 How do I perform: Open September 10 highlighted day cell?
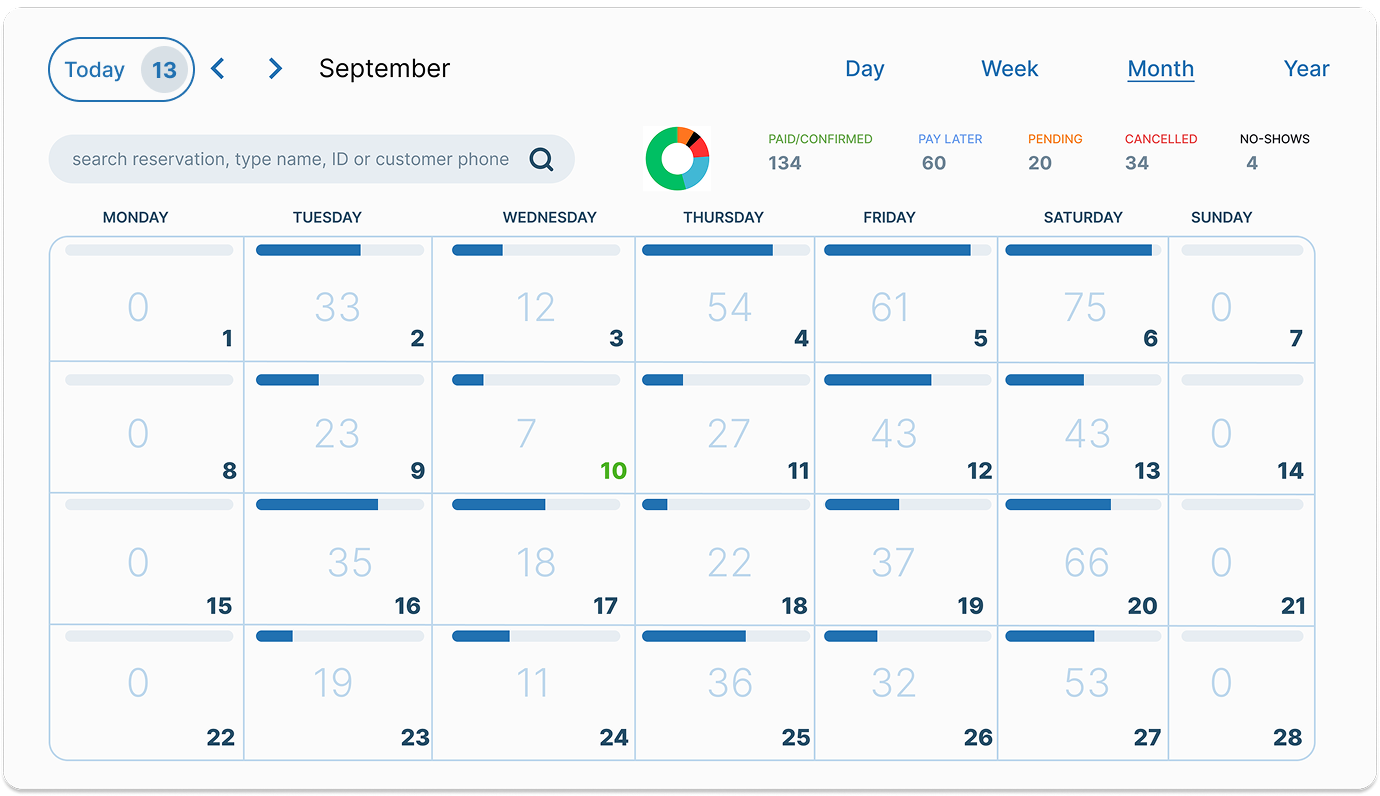(x=533, y=428)
